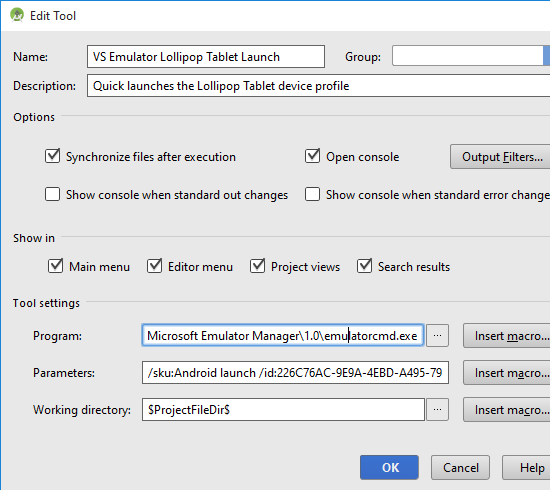Browse for Program with ellipsis button
This screenshot has width=550, height=490.
coord(437,336)
